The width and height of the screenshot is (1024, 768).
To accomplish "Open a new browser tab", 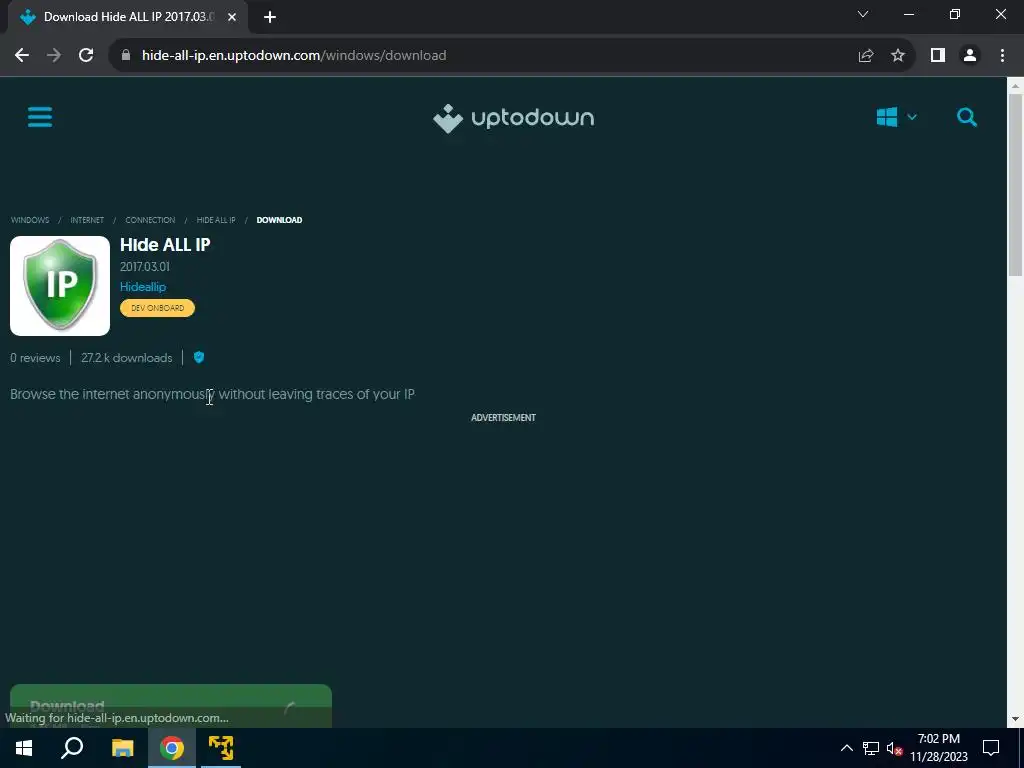I will pyautogui.click(x=270, y=17).
